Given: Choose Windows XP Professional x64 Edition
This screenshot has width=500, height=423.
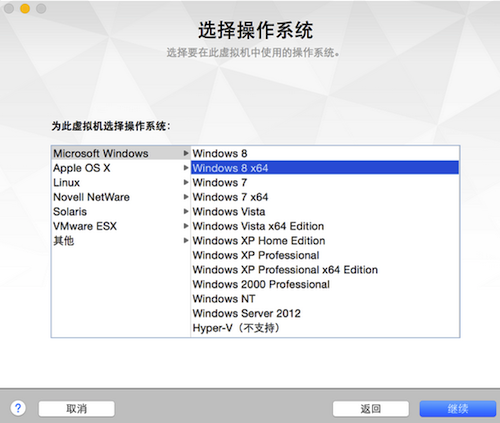Looking at the screenshot, I should pyautogui.click(x=325, y=270).
